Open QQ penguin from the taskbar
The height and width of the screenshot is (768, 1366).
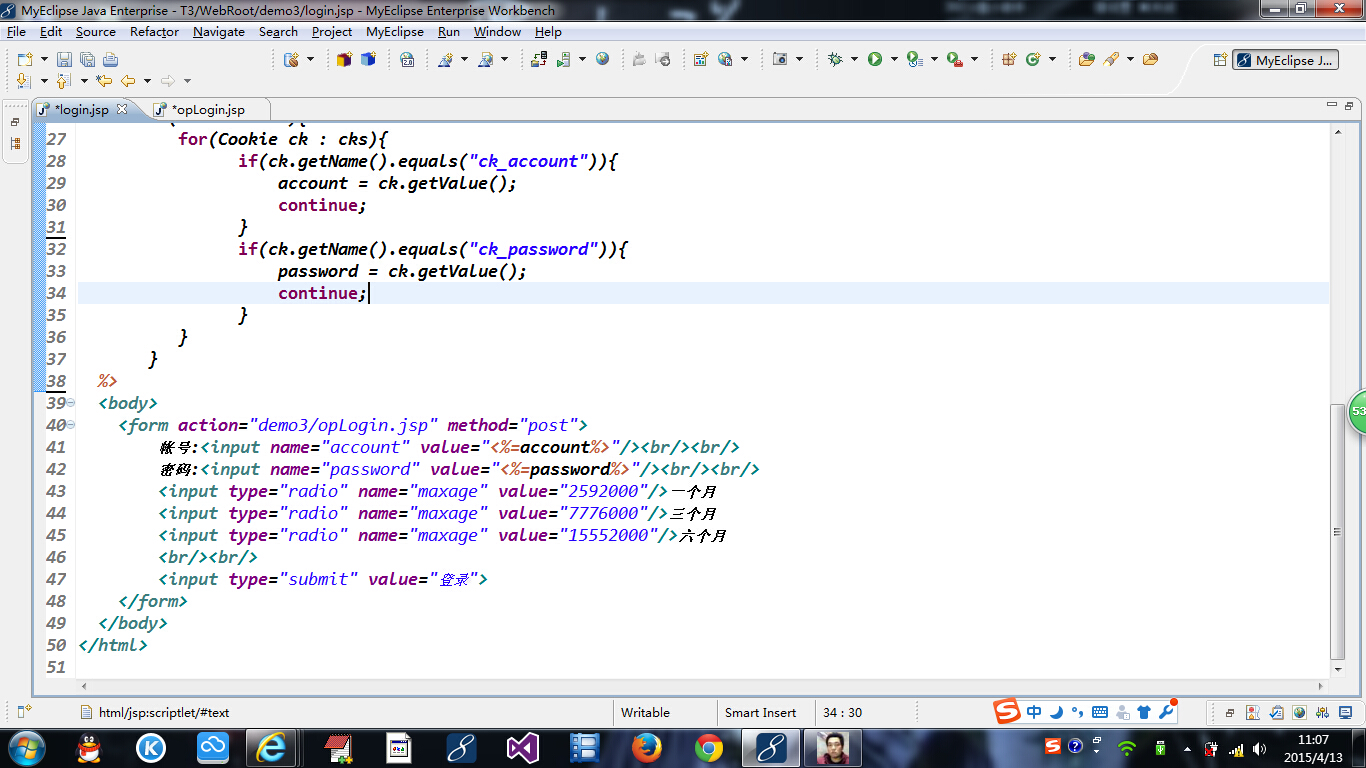89,747
